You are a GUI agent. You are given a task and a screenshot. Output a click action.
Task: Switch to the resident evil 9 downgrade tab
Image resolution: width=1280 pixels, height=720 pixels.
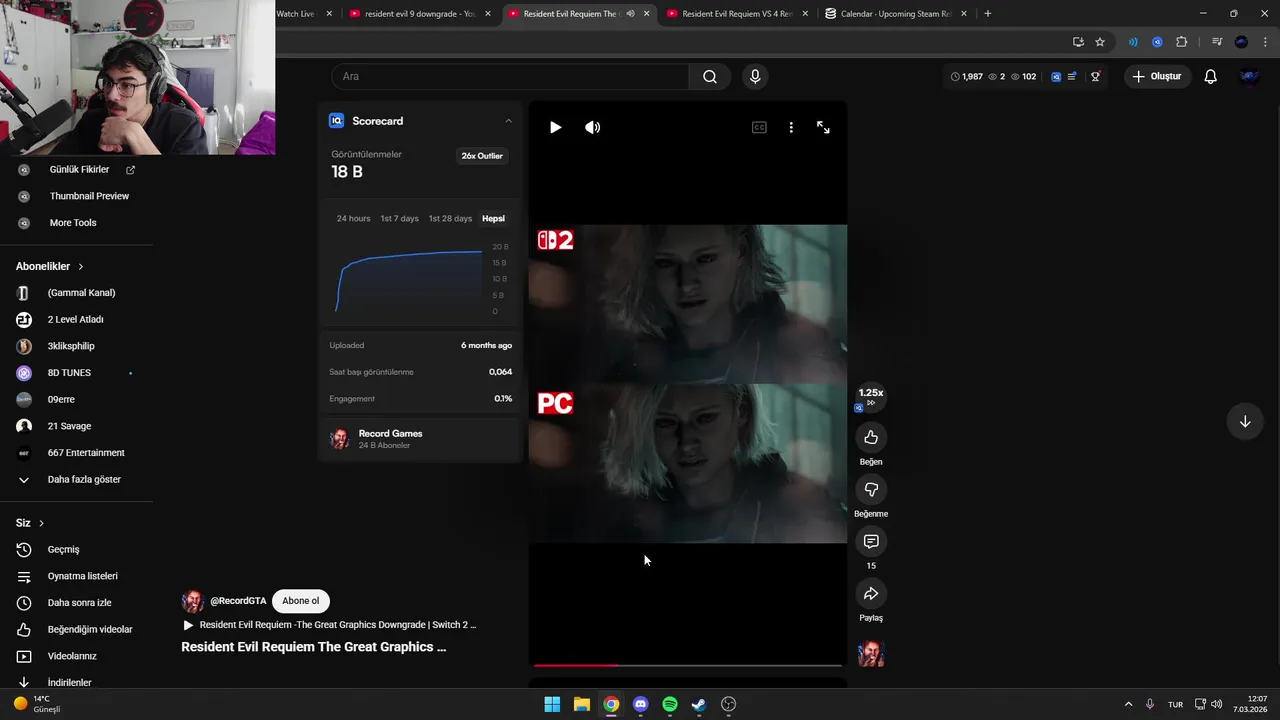(x=420, y=14)
